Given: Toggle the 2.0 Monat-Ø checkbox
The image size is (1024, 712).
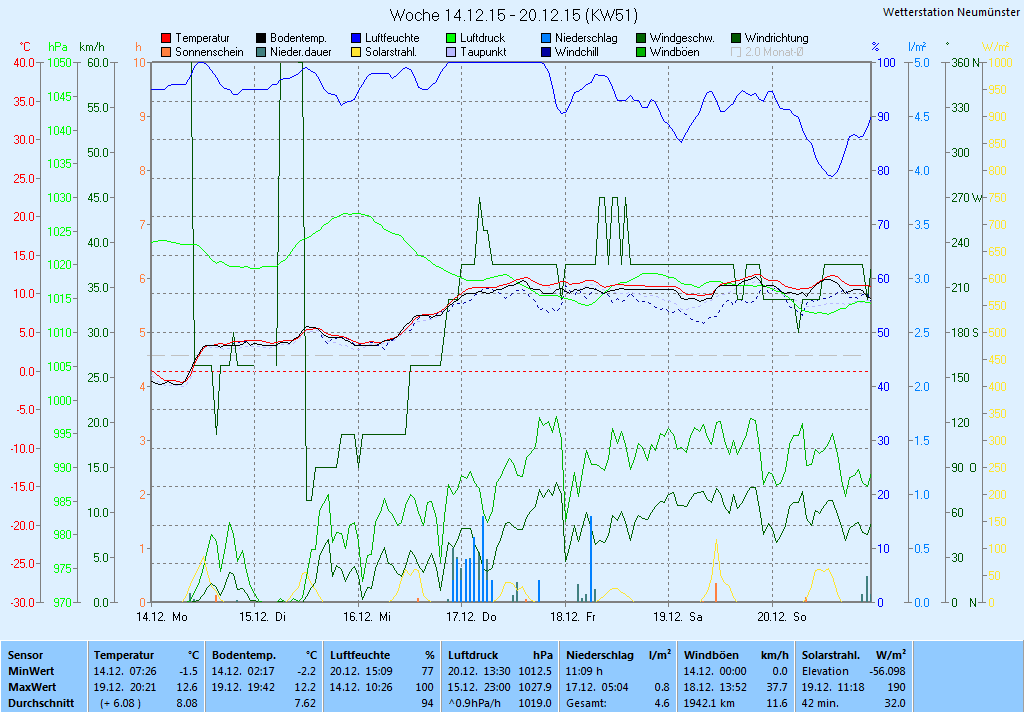Looking at the screenshot, I should (x=736, y=52).
